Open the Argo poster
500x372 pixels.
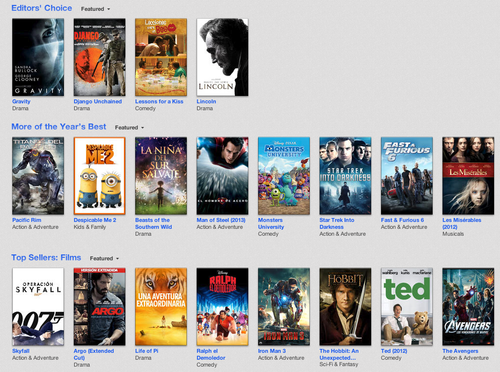pyautogui.click(x=100, y=307)
